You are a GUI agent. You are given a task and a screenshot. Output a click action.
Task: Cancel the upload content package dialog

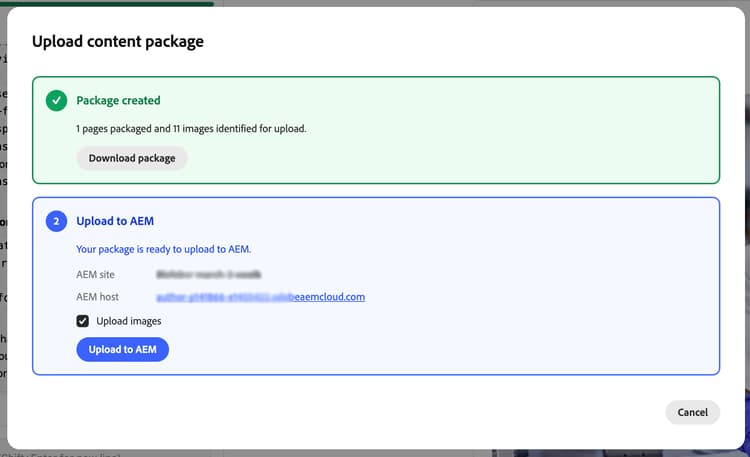point(692,412)
